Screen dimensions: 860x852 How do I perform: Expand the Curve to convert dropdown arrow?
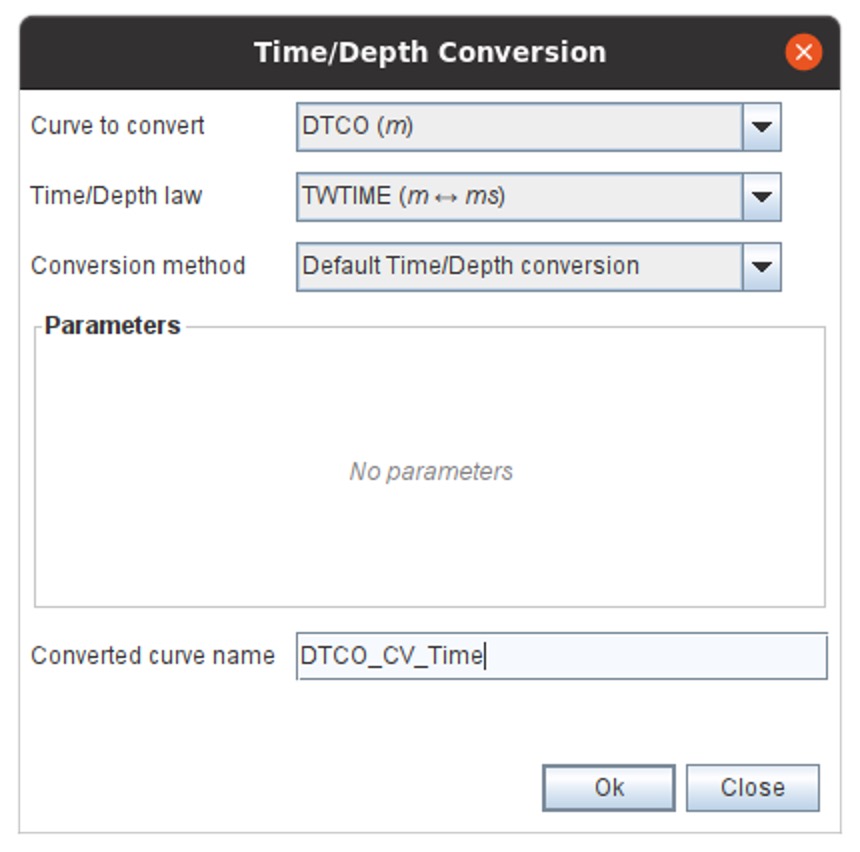coord(761,127)
